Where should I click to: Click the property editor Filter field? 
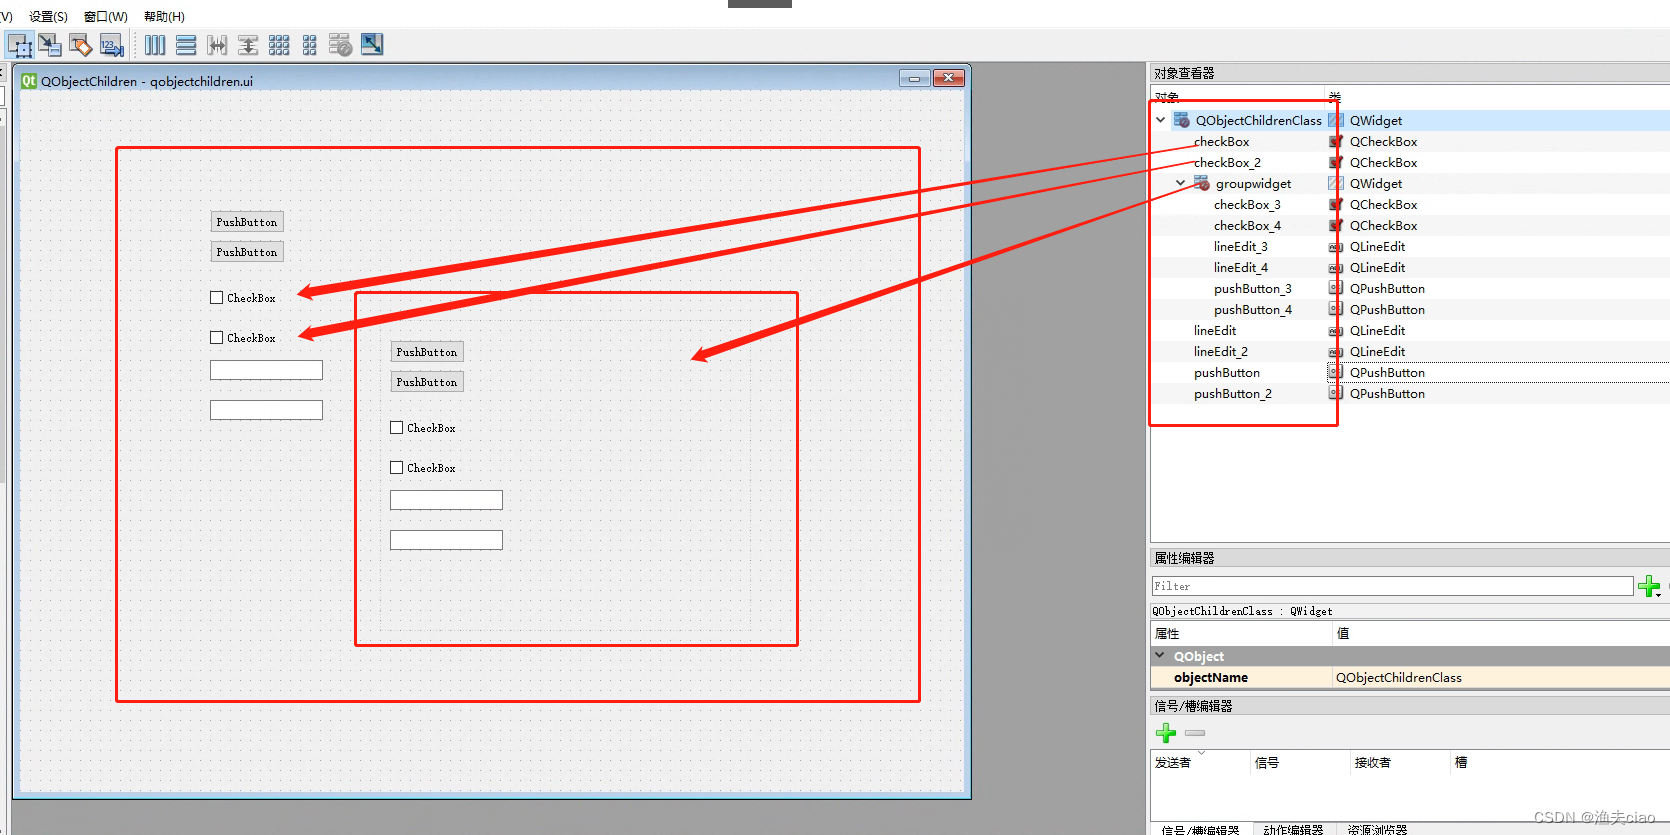pyautogui.click(x=1392, y=586)
